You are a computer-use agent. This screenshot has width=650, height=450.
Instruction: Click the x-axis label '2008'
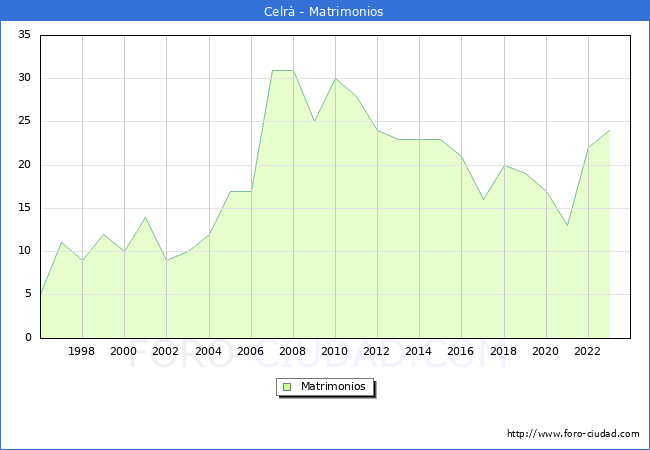tap(292, 351)
